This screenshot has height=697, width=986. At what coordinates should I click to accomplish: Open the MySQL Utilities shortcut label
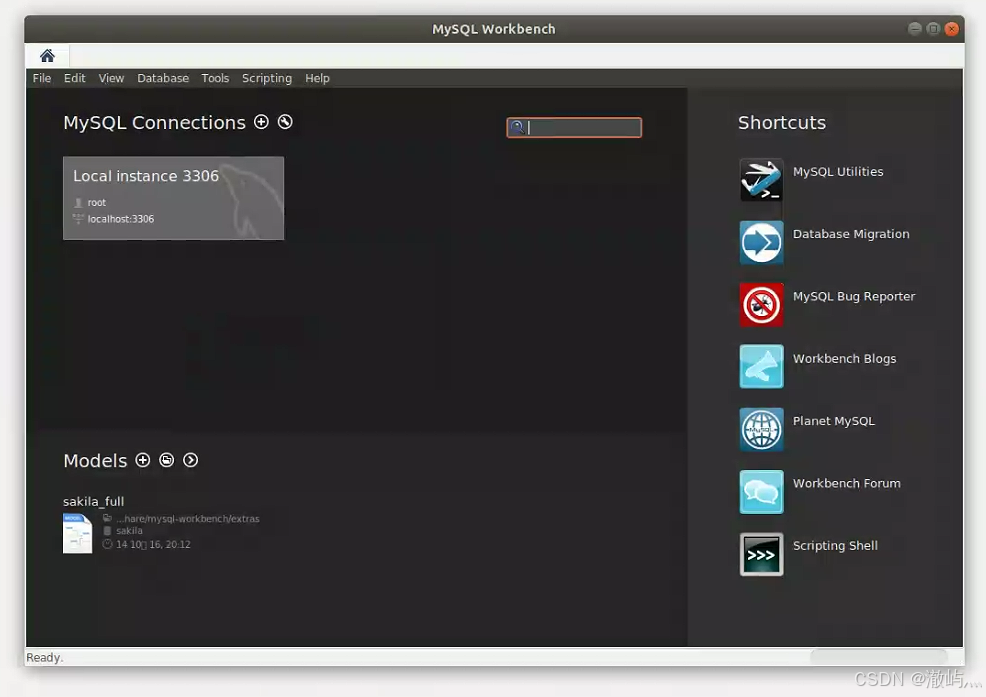point(838,172)
